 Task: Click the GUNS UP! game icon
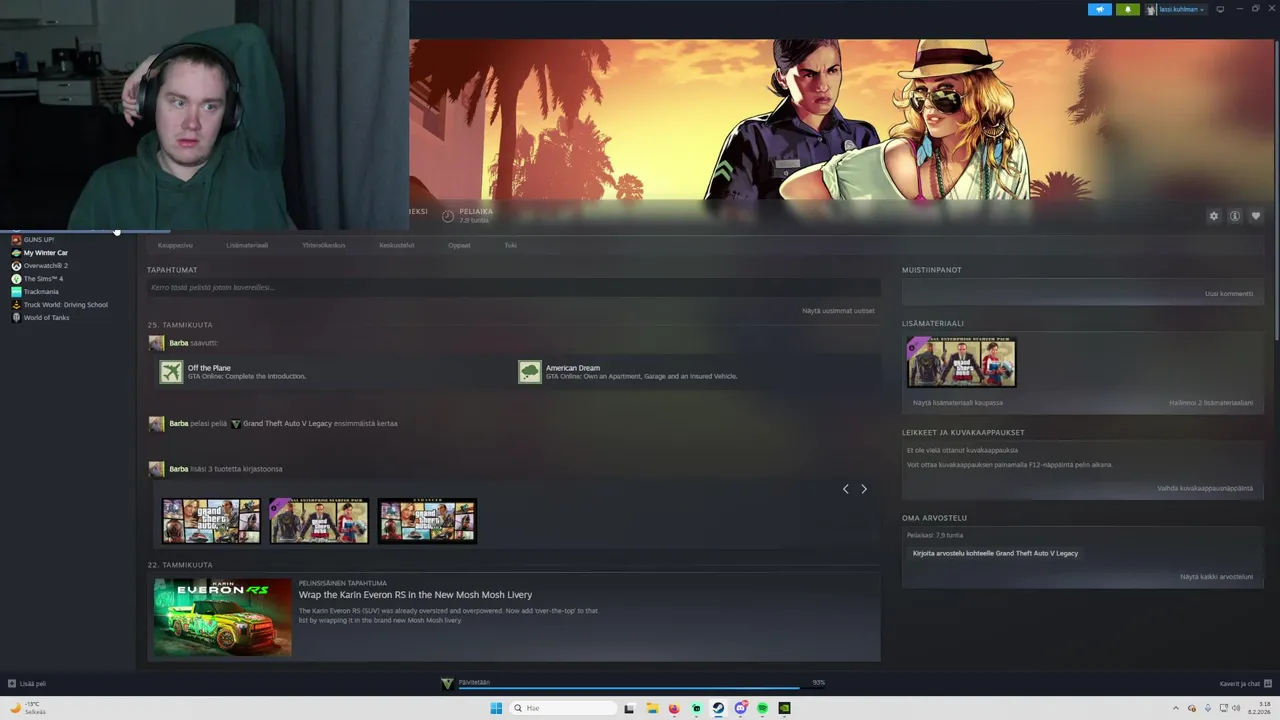(16, 240)
